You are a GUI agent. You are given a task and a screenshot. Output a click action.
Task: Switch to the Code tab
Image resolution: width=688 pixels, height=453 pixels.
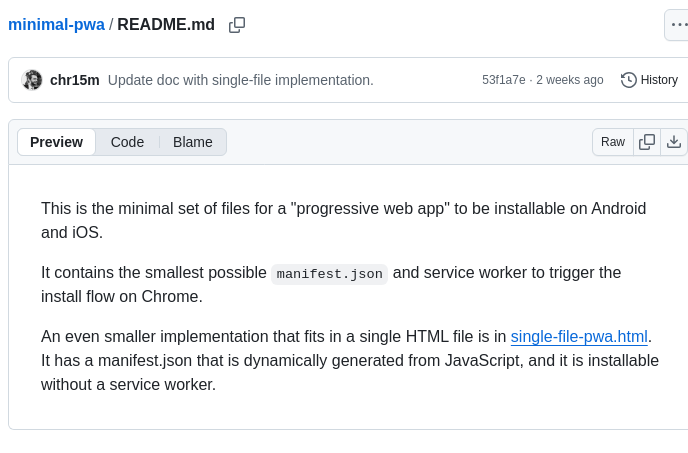coord(127,142)
